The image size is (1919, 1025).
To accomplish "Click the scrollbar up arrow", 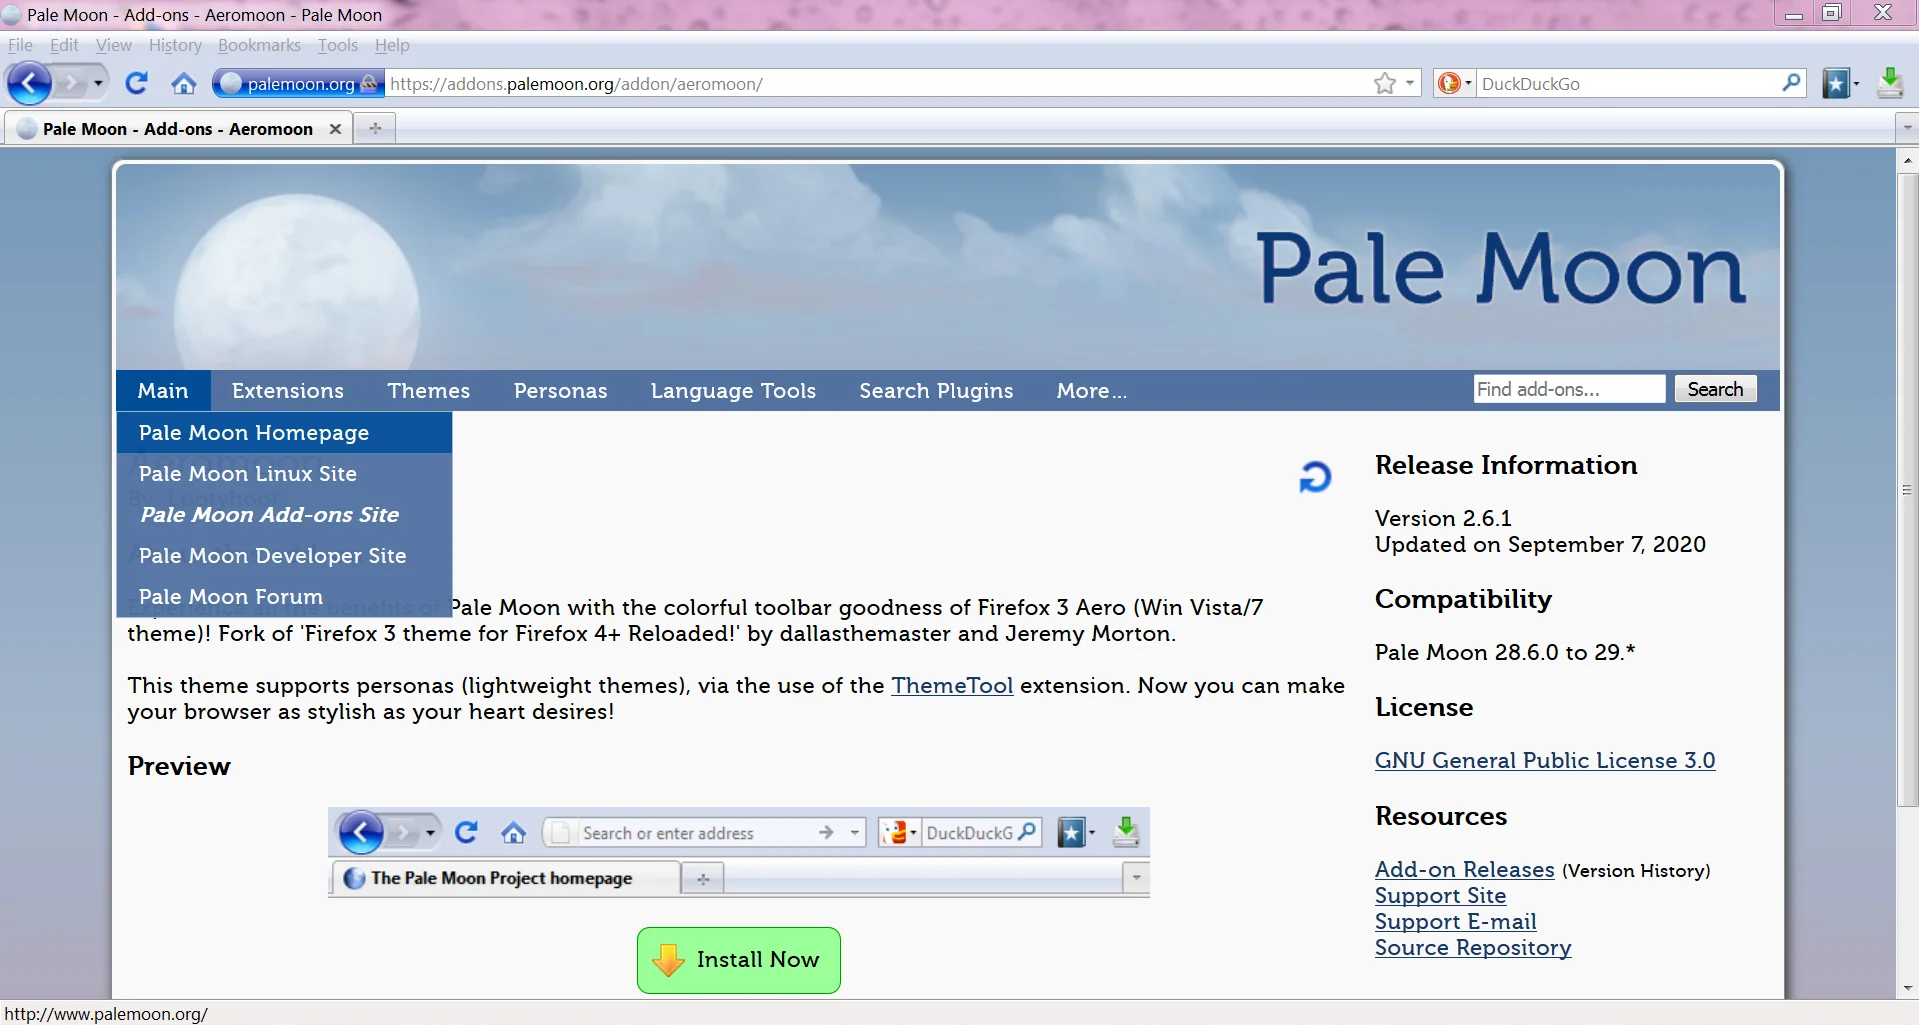I will click(x=1907, y=160).
